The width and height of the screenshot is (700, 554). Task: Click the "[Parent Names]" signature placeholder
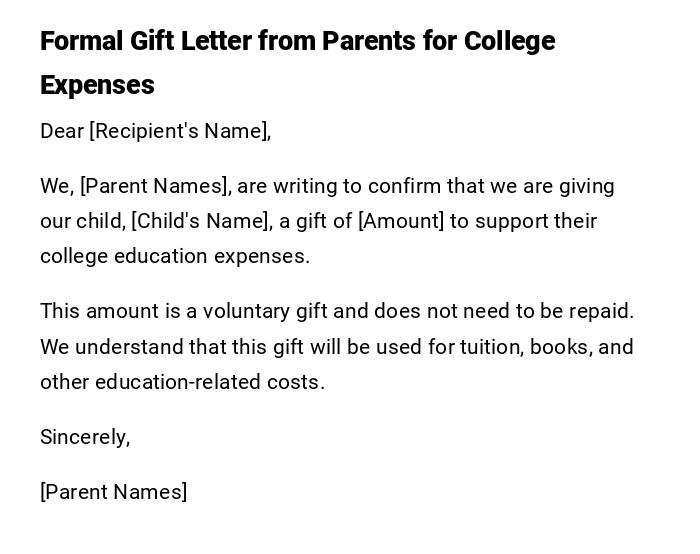point(113,492)
